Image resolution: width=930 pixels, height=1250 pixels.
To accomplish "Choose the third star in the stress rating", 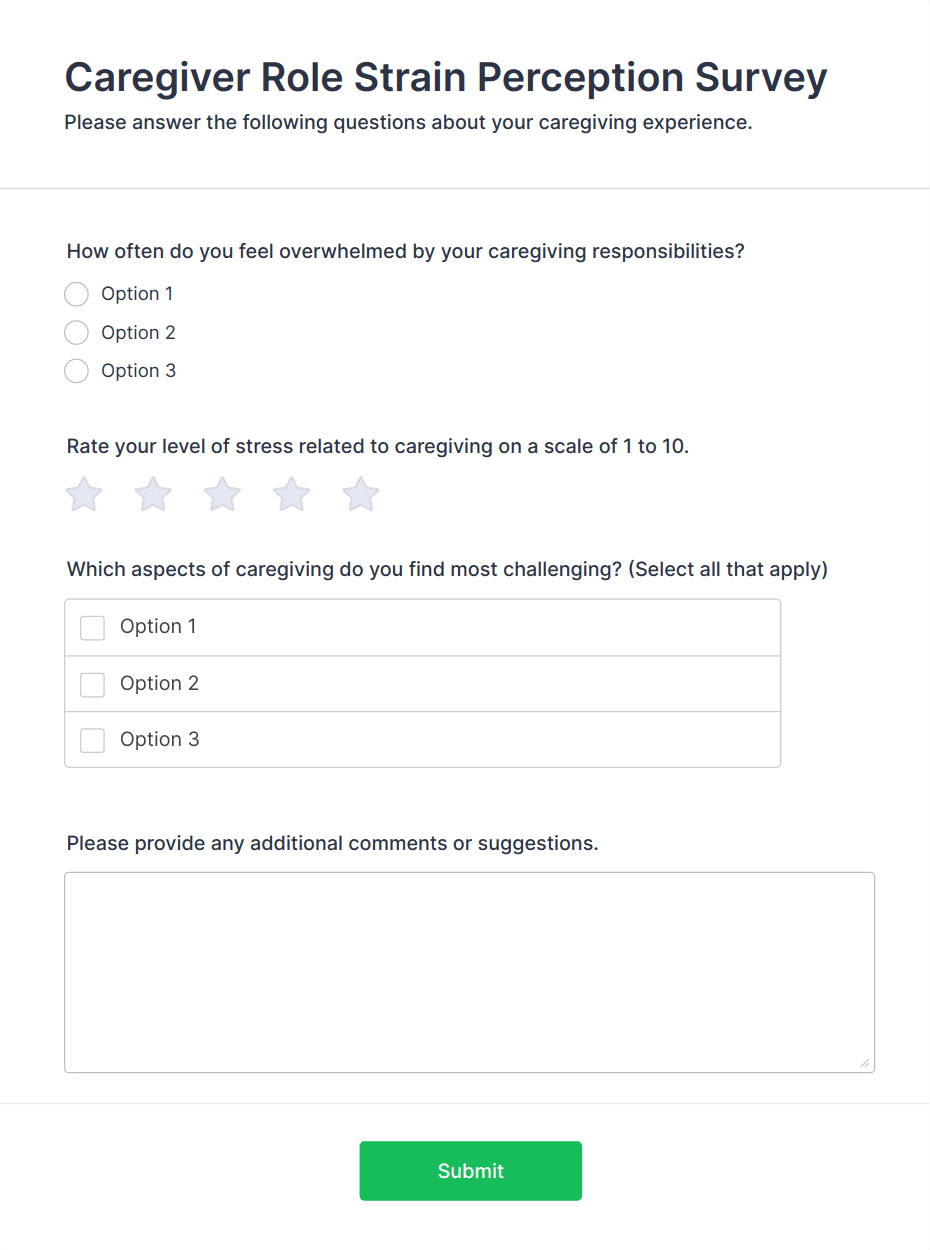I will tap(222, 494).
